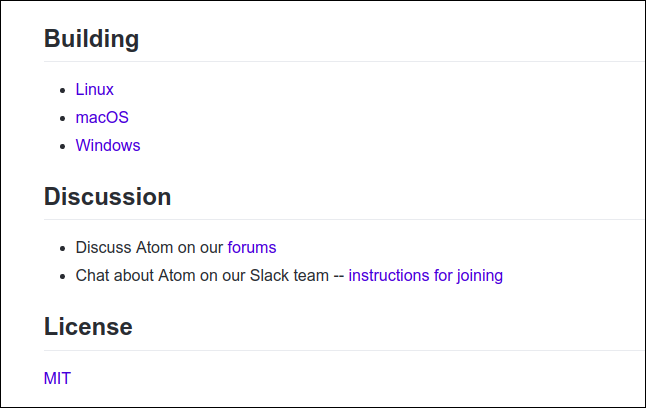646x408 pixels.
Task: Click the License section heading
Action: click(x=88, y=327)
